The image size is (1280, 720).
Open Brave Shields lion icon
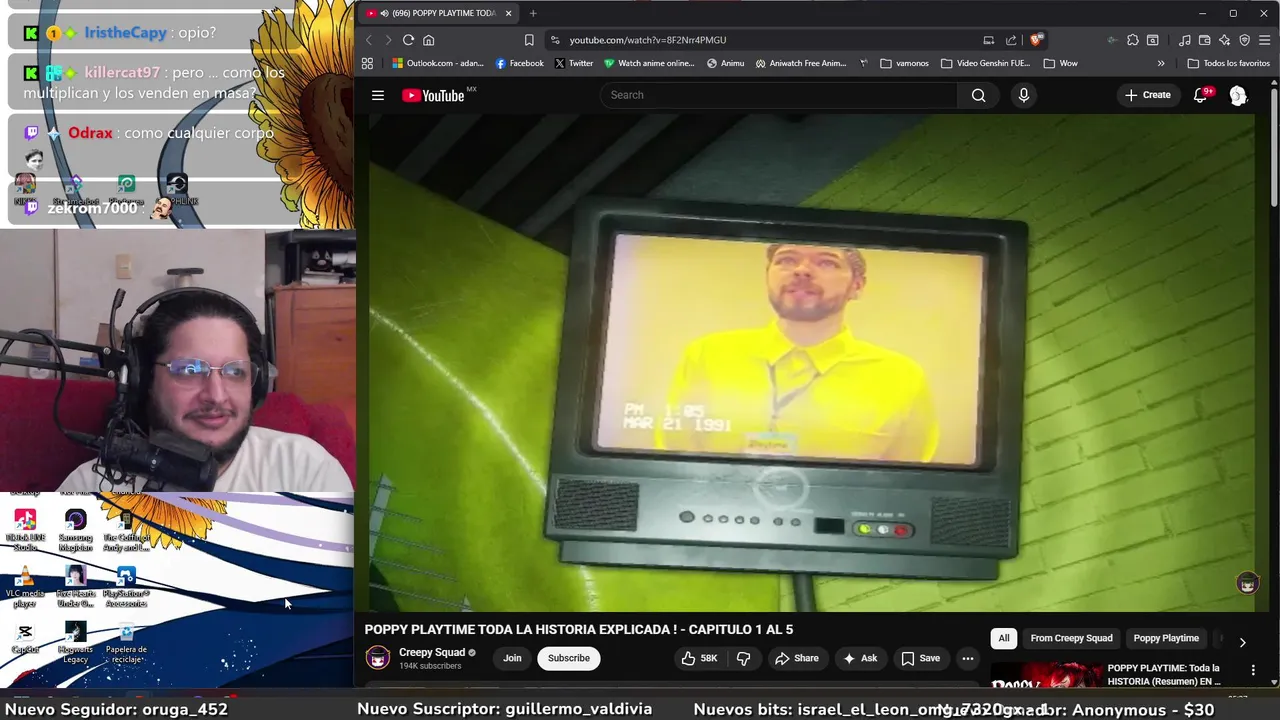click(1037, 40)
